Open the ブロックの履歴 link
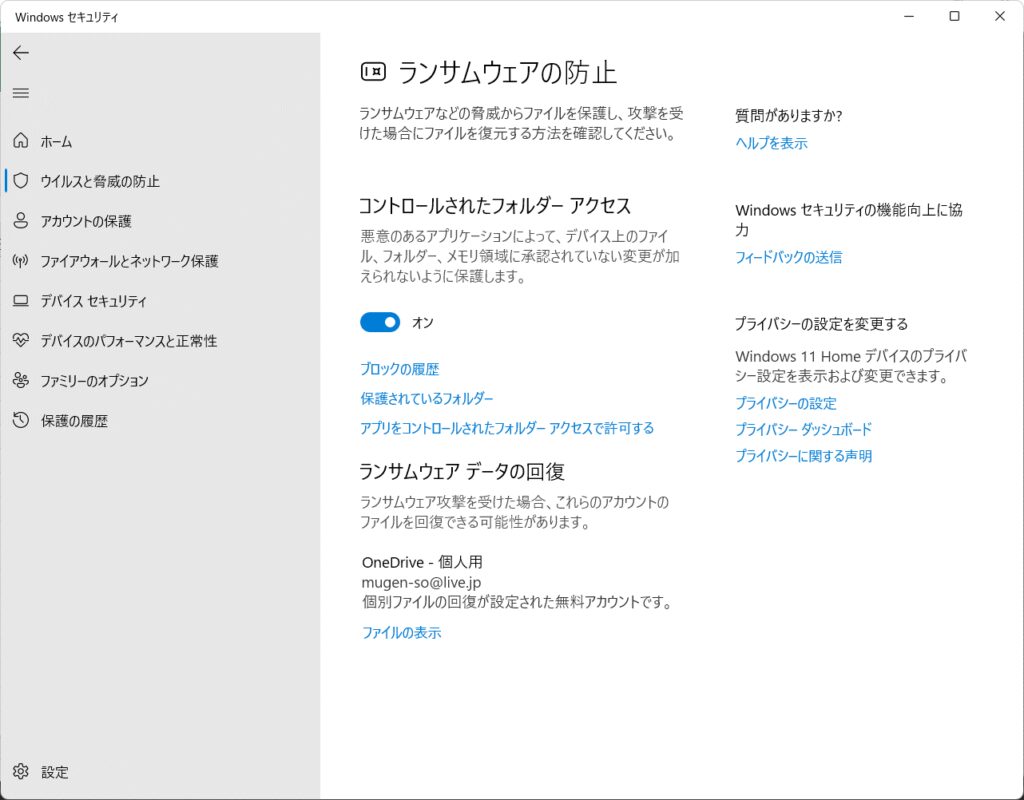1024x800 pixels. pyautogui.click(x=400, y=369)
